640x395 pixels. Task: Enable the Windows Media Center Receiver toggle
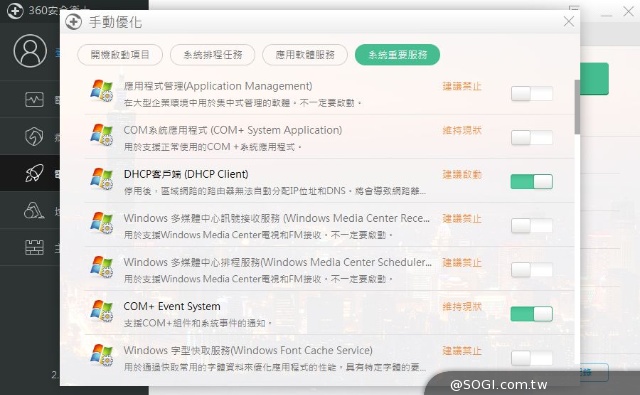click(531, 226)
